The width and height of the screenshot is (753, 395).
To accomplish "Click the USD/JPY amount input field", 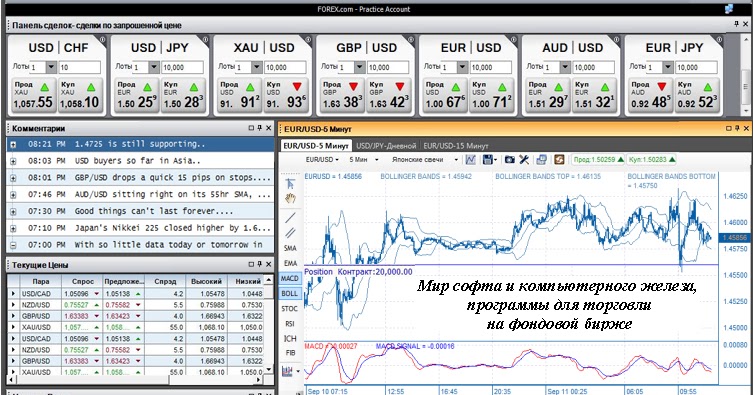I will tap(182, 67).
